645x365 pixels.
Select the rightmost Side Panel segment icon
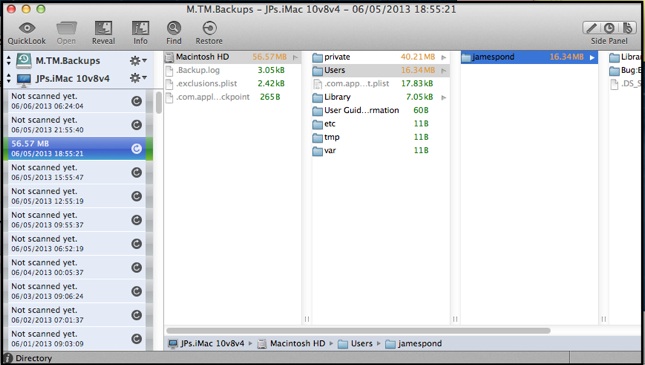(627, 28)
